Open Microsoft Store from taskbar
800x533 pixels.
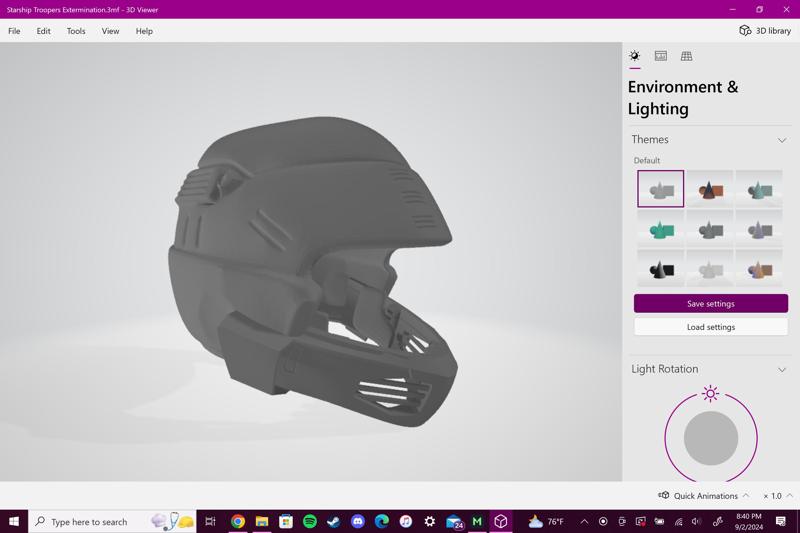[x=286, y=521]
